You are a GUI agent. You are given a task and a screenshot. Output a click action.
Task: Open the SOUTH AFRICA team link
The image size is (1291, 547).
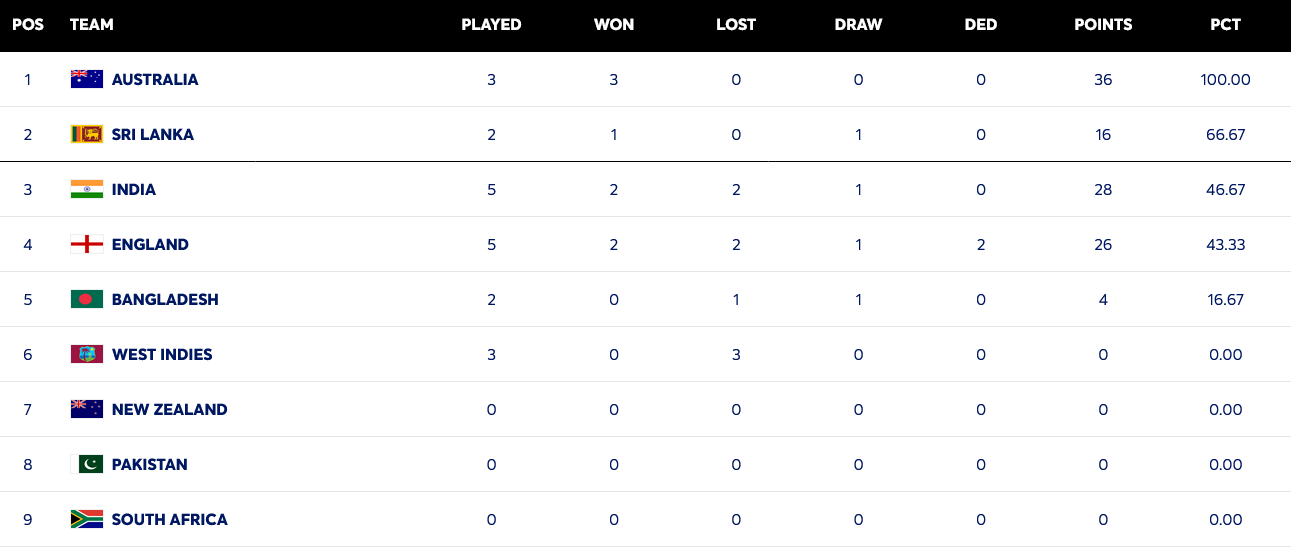(x=170, y=519)
